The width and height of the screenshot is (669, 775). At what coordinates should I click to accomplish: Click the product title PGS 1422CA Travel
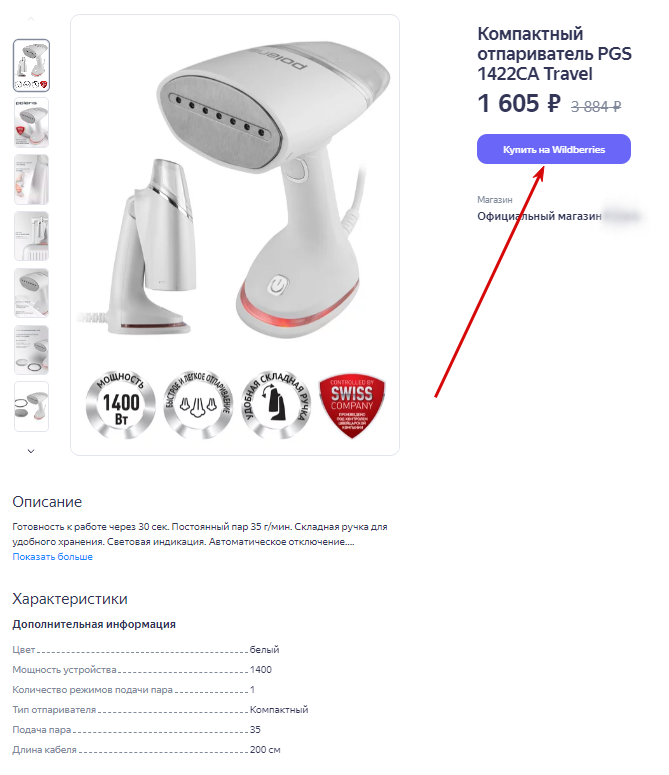click(x=554, y=54)
